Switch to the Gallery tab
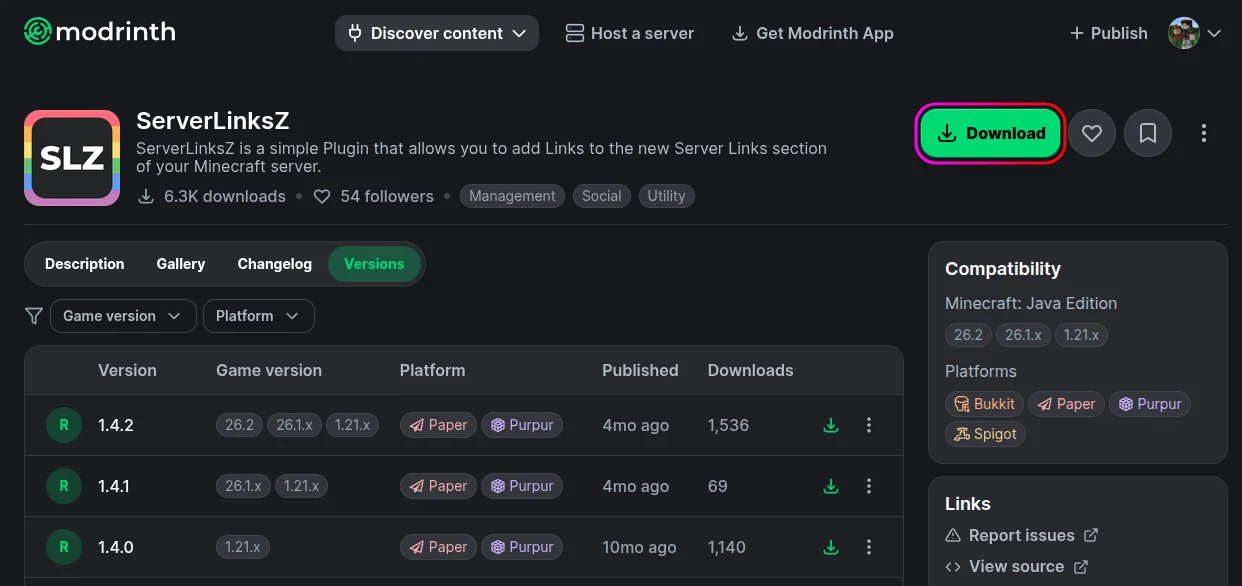Viewport: 1242px width, 586px height. pyautogui.click(x=181, y=264)
